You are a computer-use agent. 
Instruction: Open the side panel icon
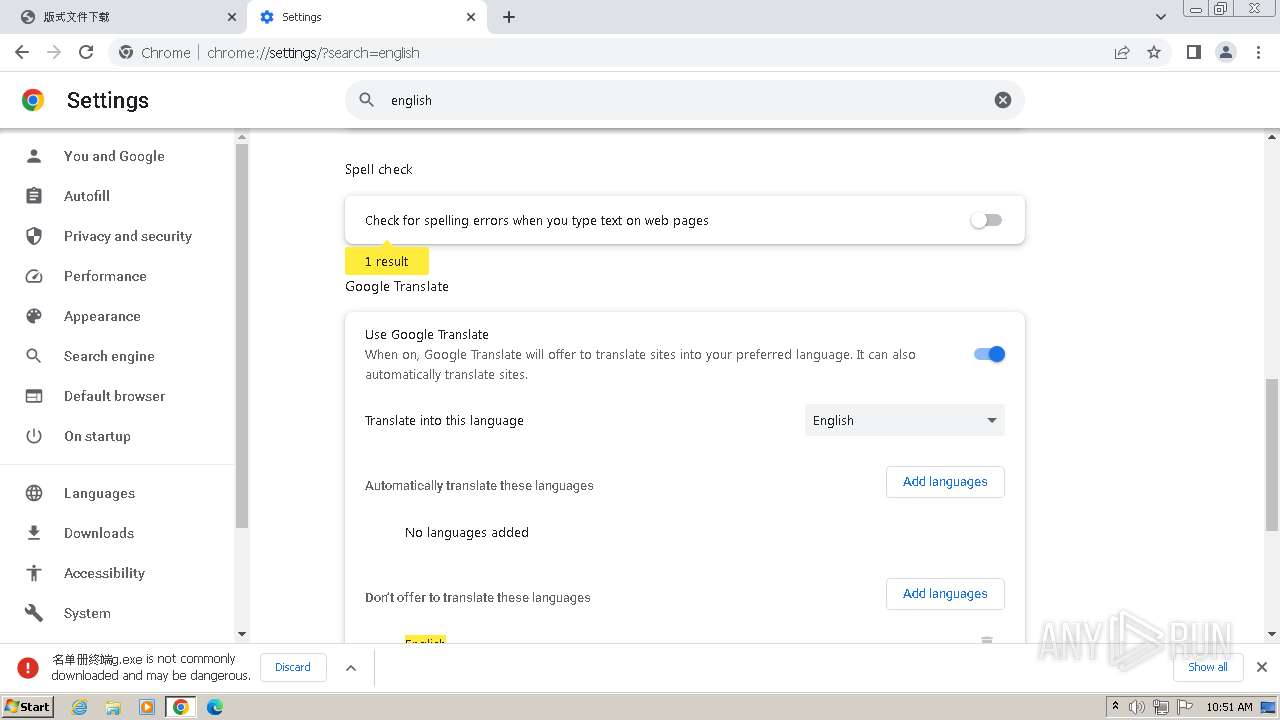[x=1193, y=52]
